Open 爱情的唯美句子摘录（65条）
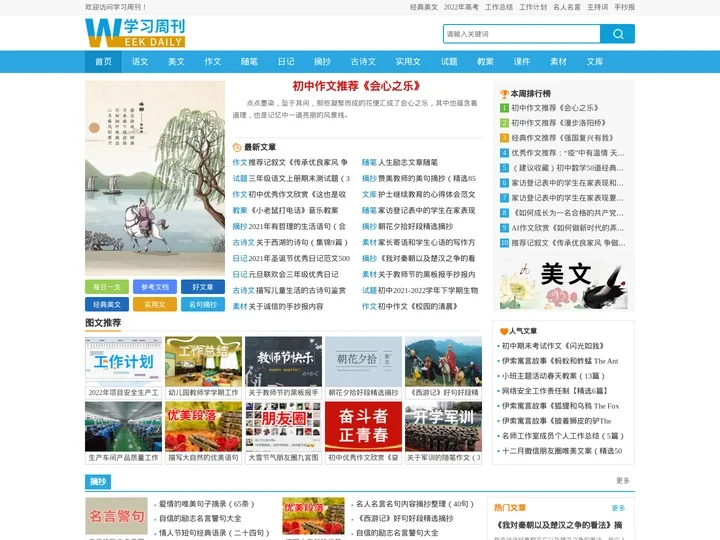Image resolution: width=720 pixels, height=540 pixels. [207, 504]
